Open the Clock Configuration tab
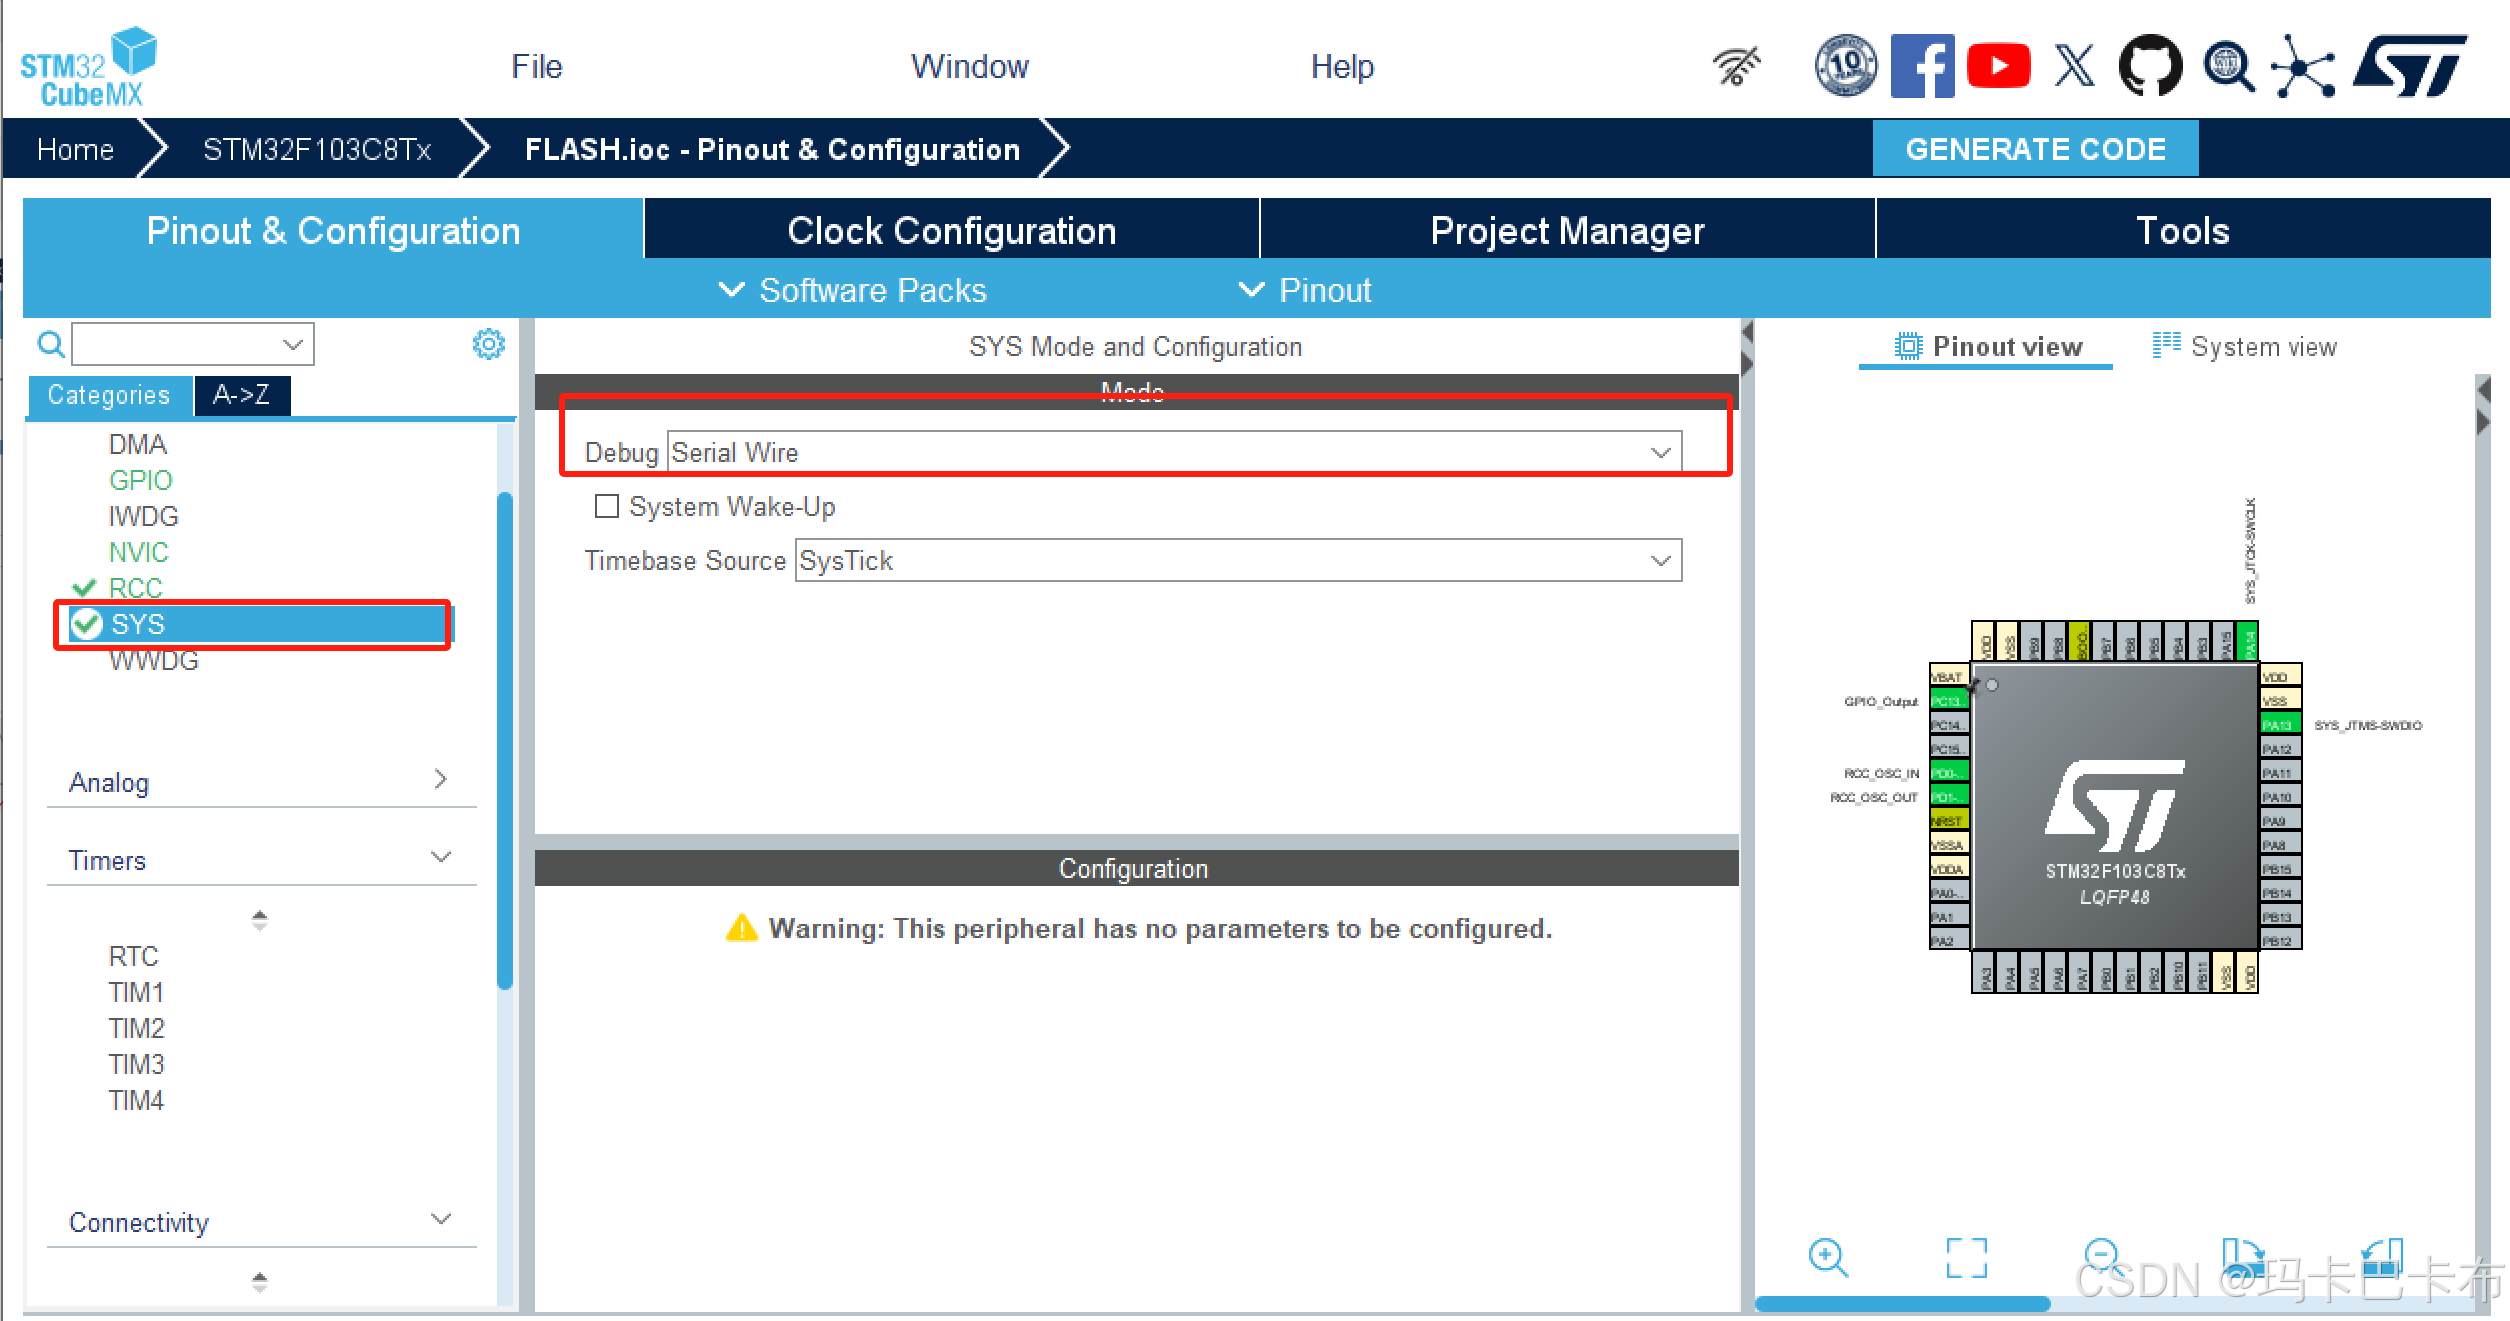The width and height of the screenshot is (2510, 1321). click(951, 231)
